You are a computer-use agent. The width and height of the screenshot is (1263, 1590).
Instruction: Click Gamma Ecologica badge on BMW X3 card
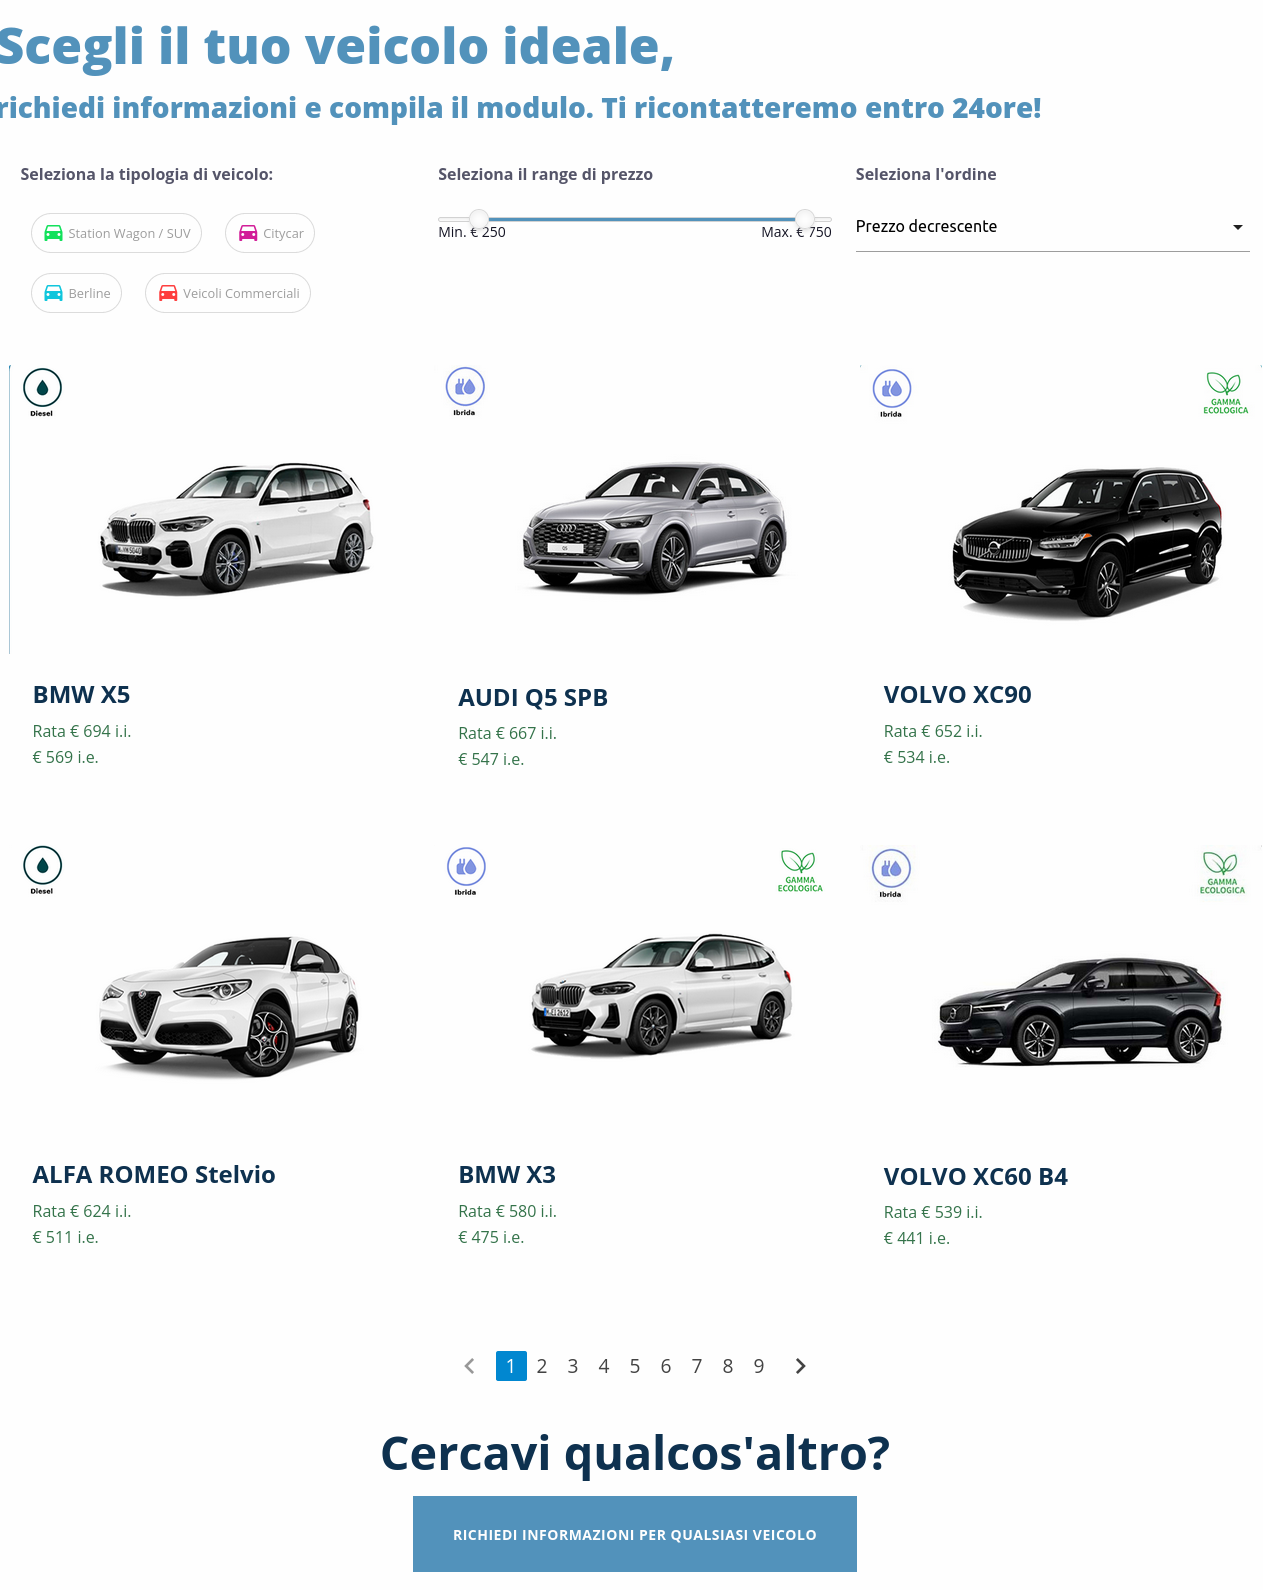pos(800,871)
